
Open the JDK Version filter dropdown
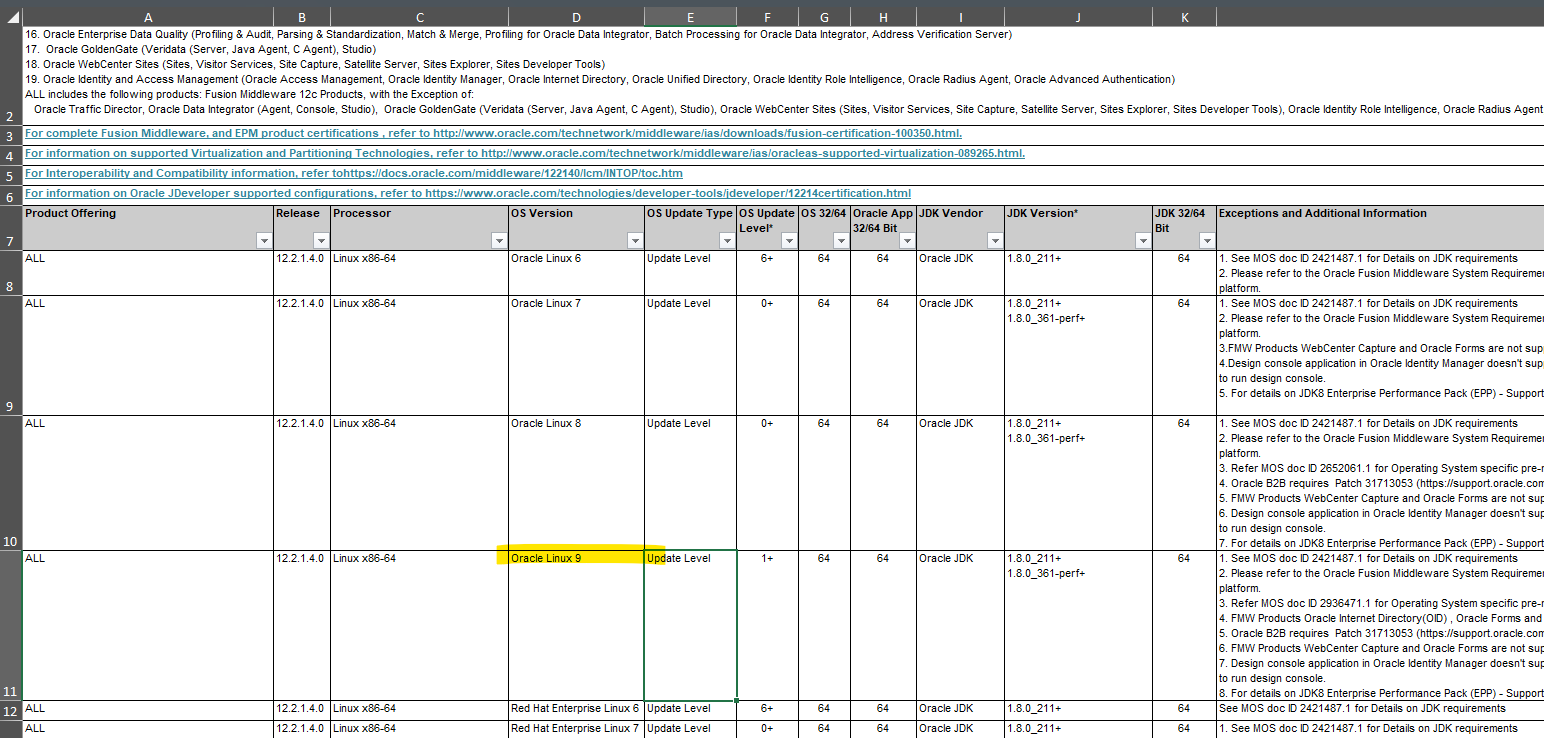1143,240
